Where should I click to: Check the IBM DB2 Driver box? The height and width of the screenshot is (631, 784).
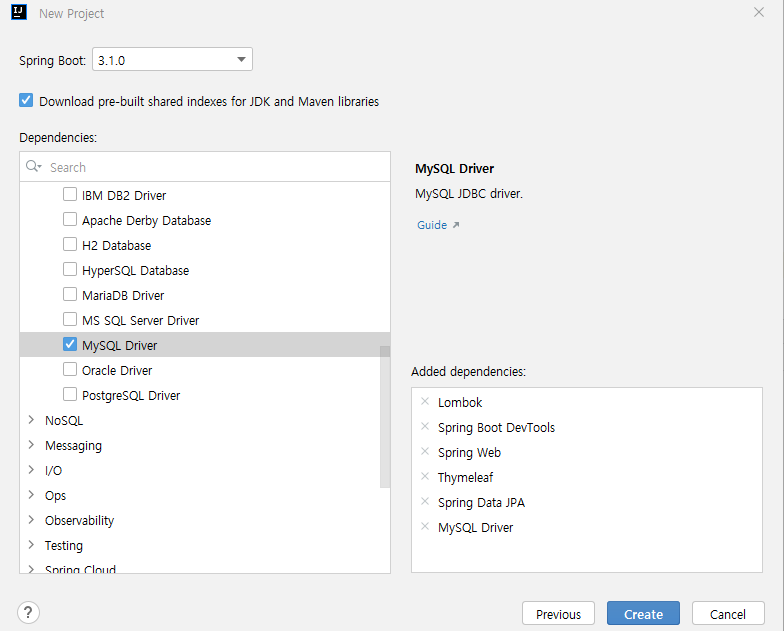(x=70, y=194)
